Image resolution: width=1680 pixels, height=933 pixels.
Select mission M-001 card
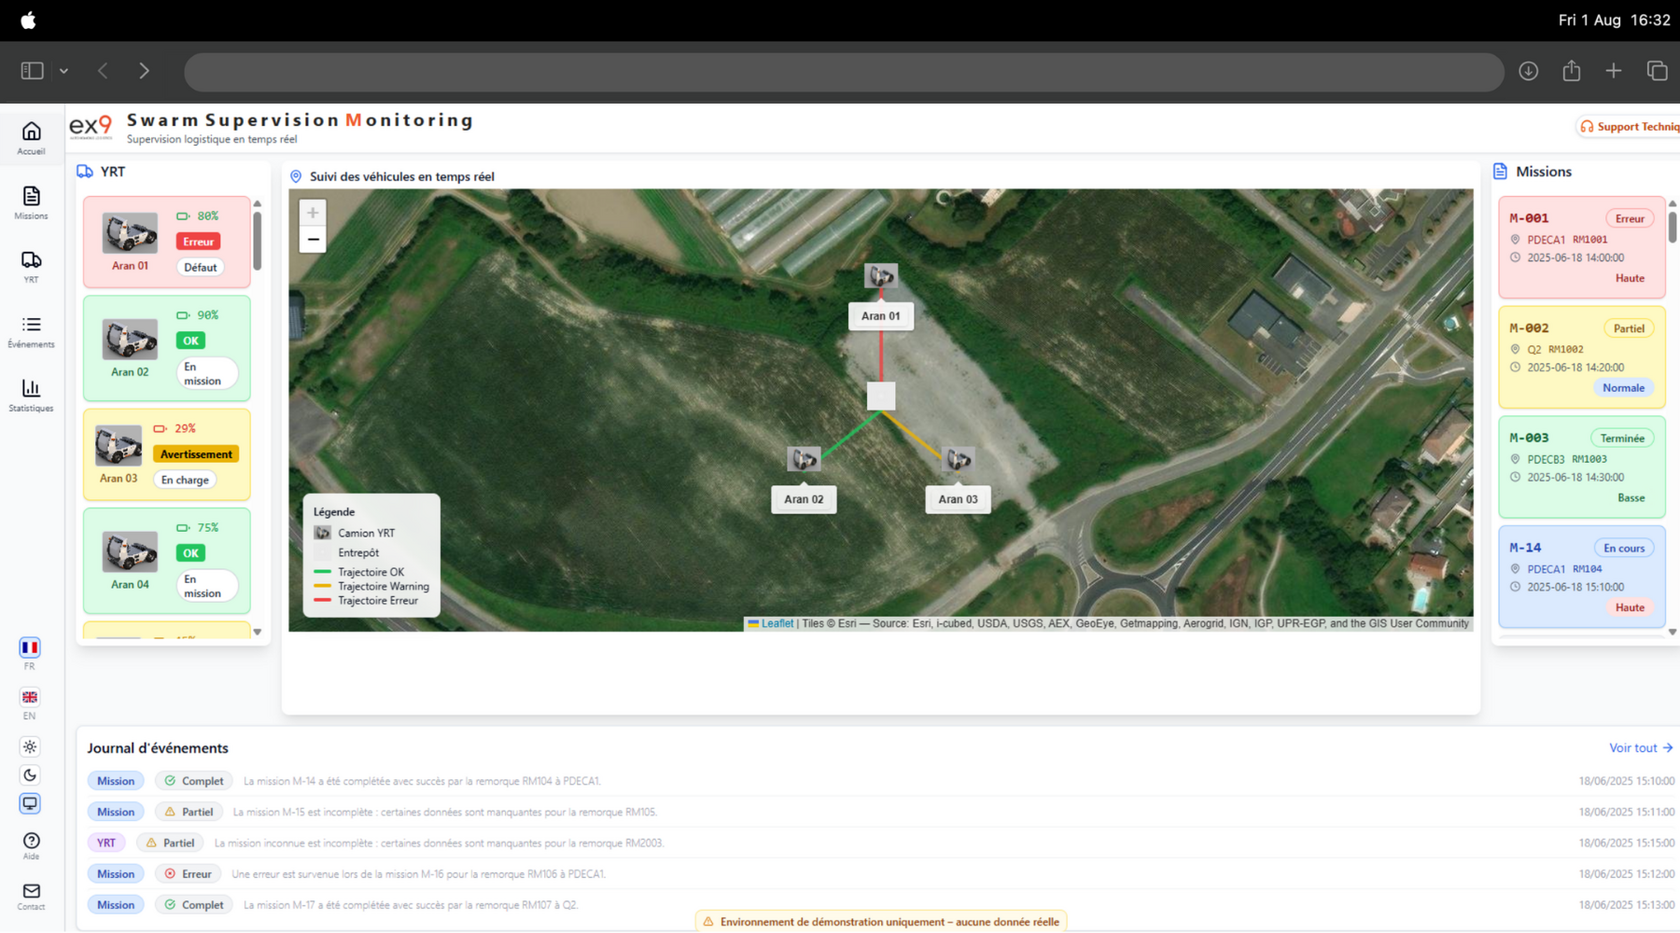click(x=1581, y=247)
